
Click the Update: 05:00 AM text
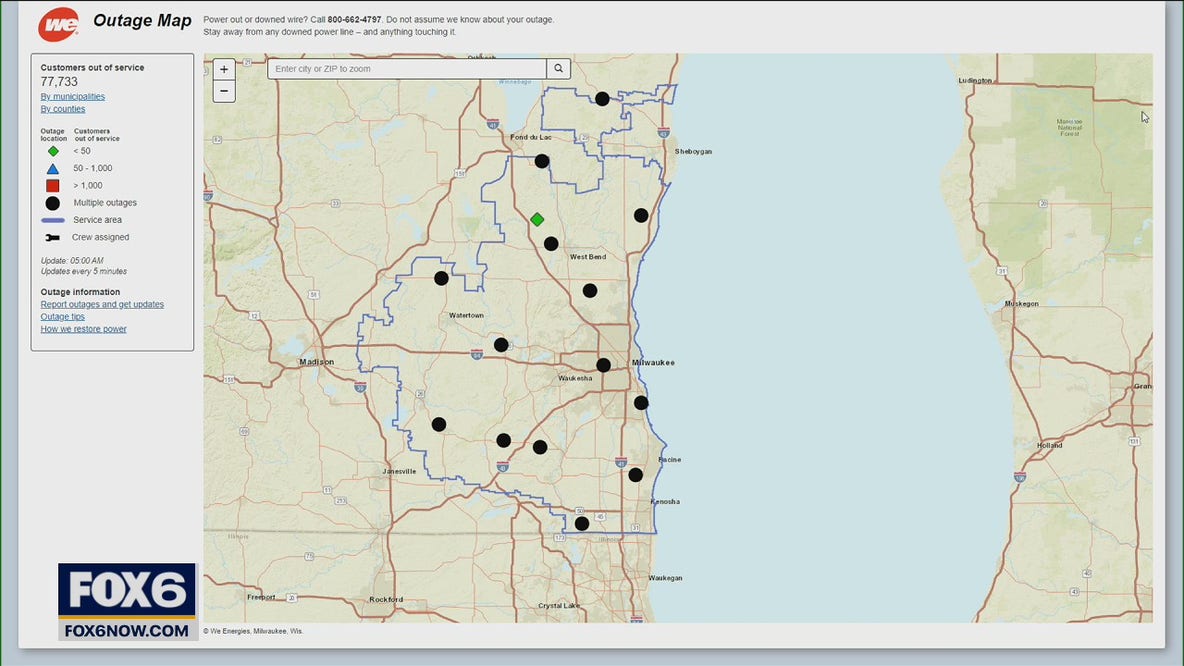click(x=72, y=261)
